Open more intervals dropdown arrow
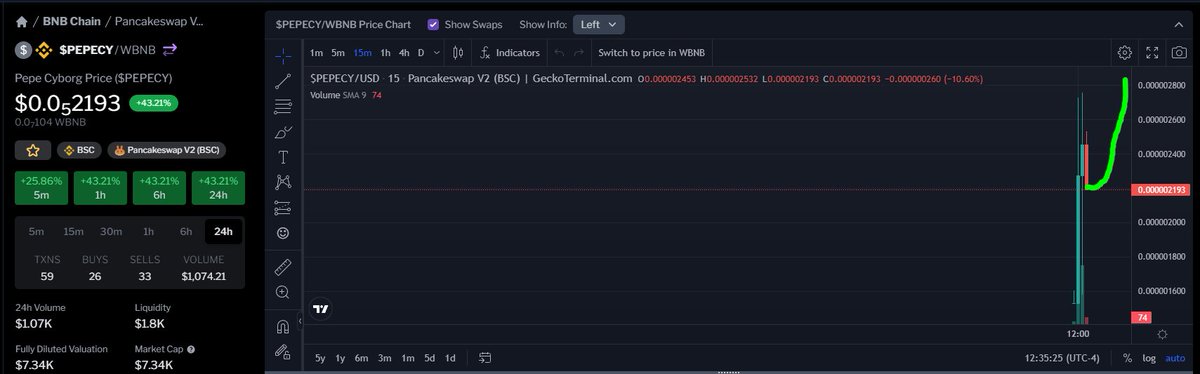This screenshot has width=1200, height=374. (x=438, y=53)
